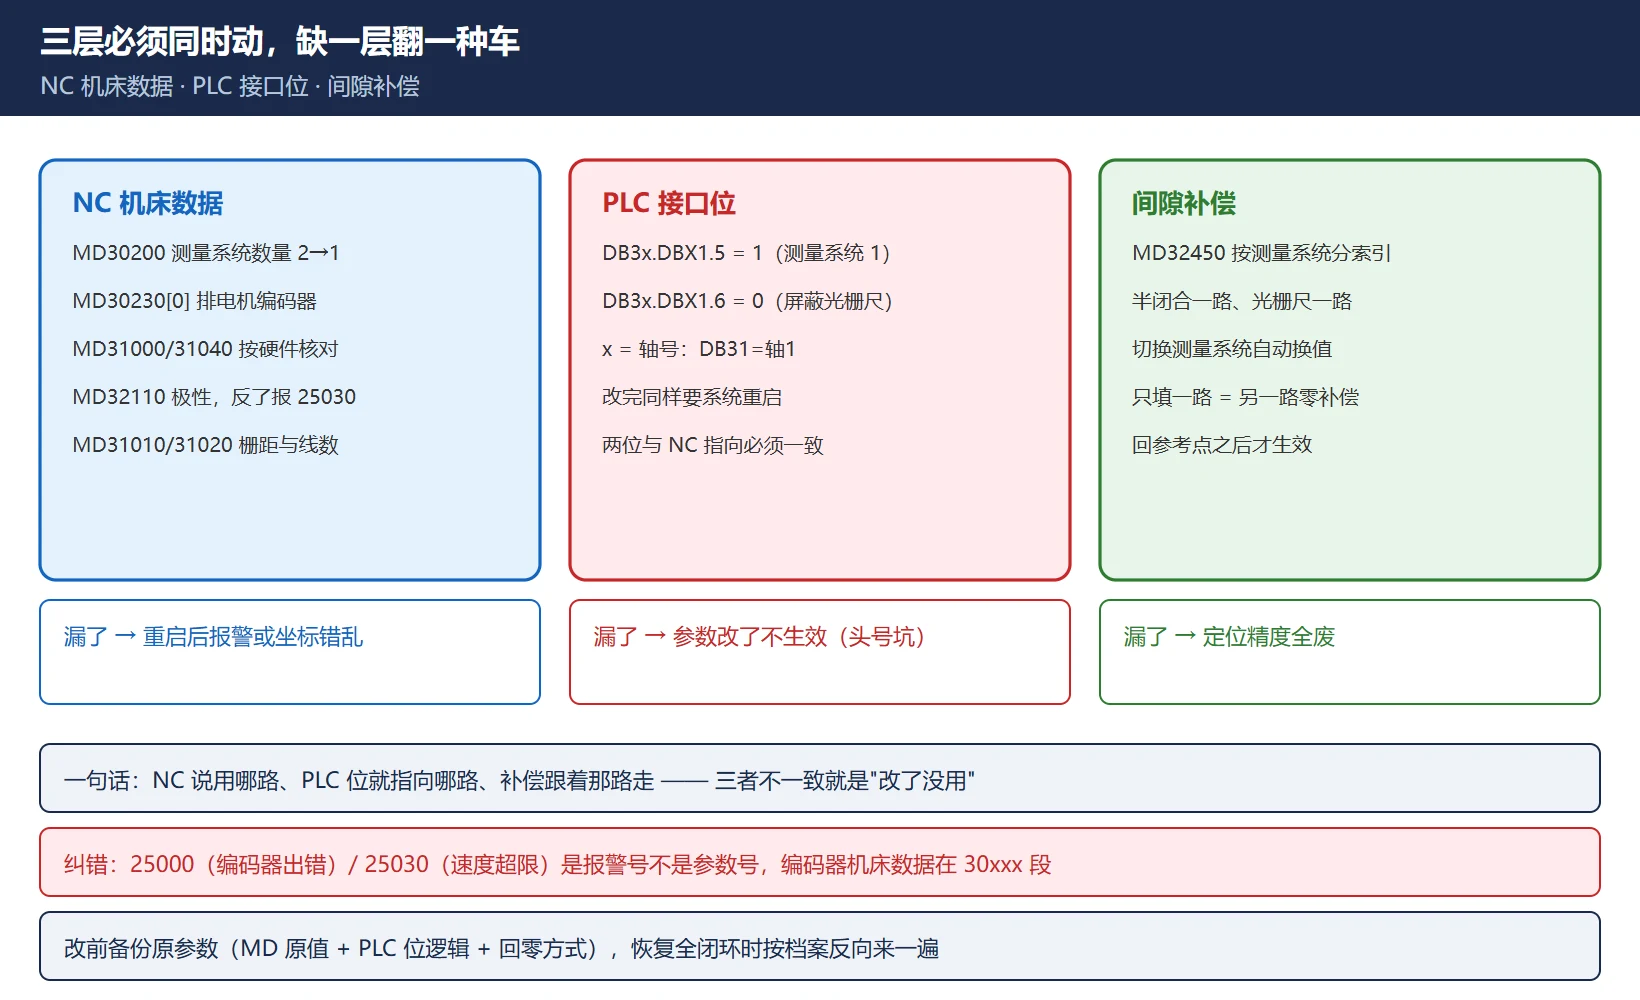
Task: Click line x = 轴号：DB31=轴1
Action: tap(699, 349)
